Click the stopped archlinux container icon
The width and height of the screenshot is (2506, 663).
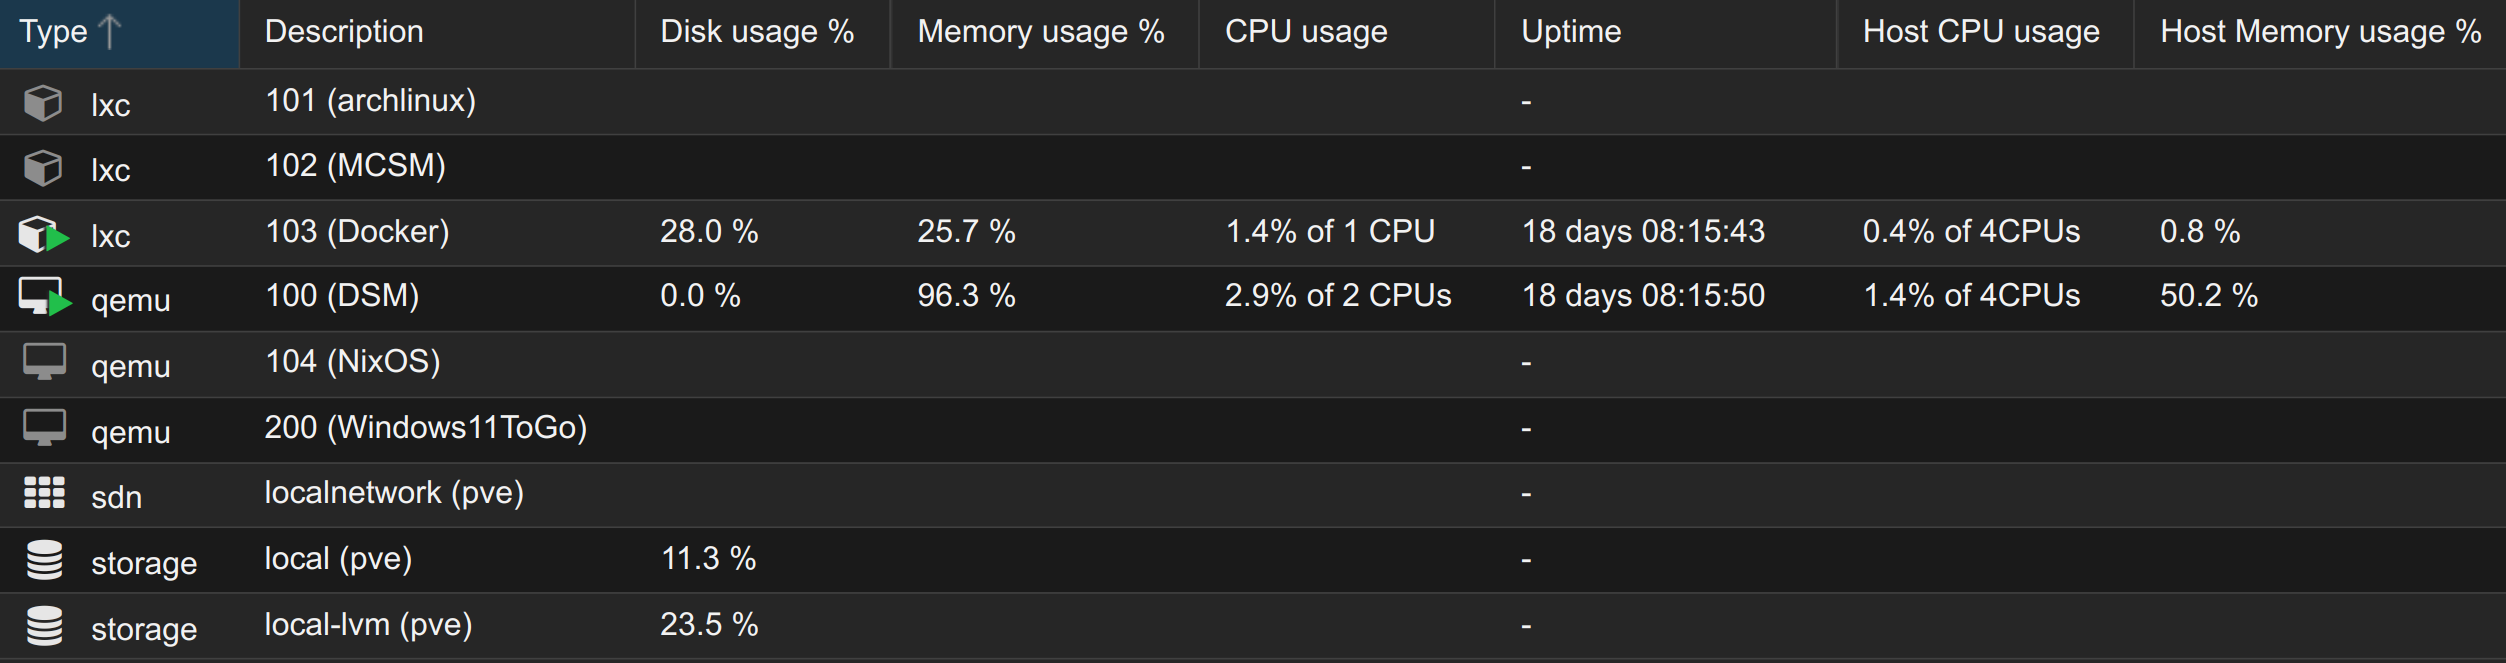click(x=43, y=102)
